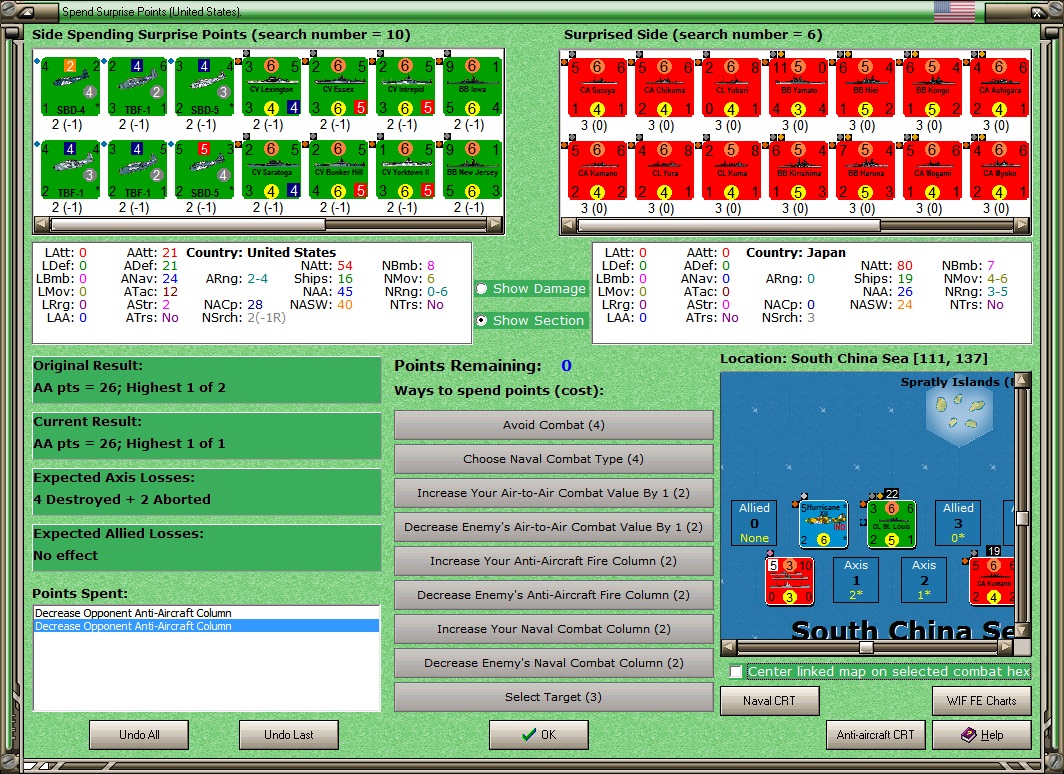This screenshot has width=1064, height=774.
Task: Click right arrow of spending side units scrollbar
Action: pos(495,224)
